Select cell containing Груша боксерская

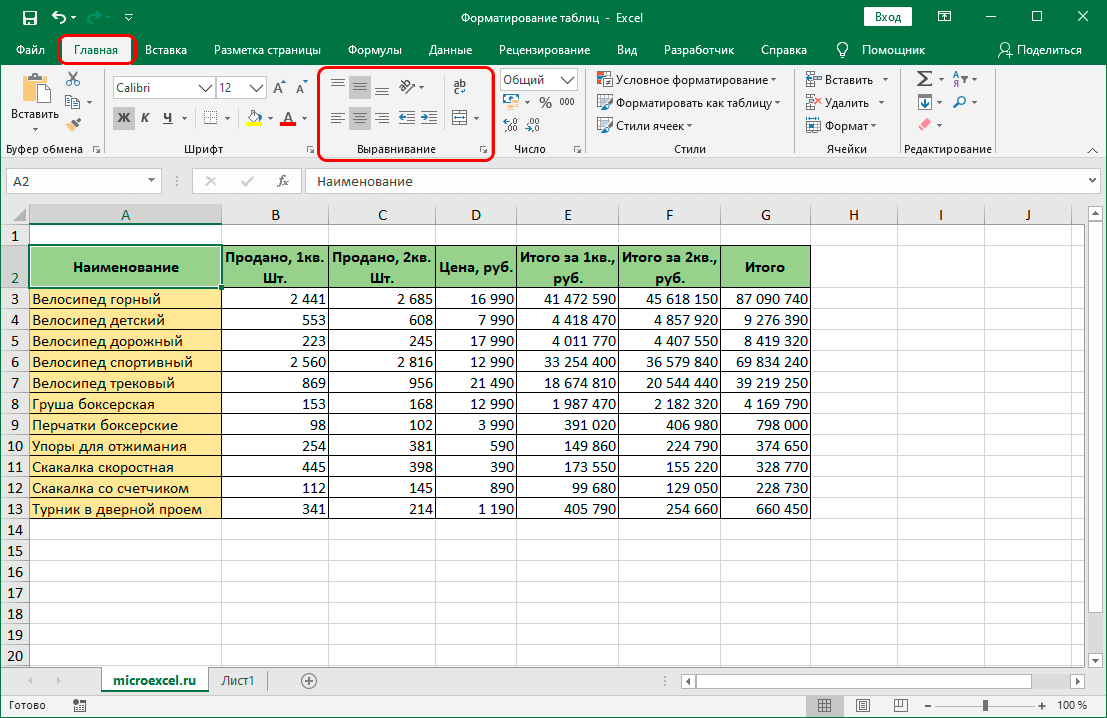coord(125,404)
